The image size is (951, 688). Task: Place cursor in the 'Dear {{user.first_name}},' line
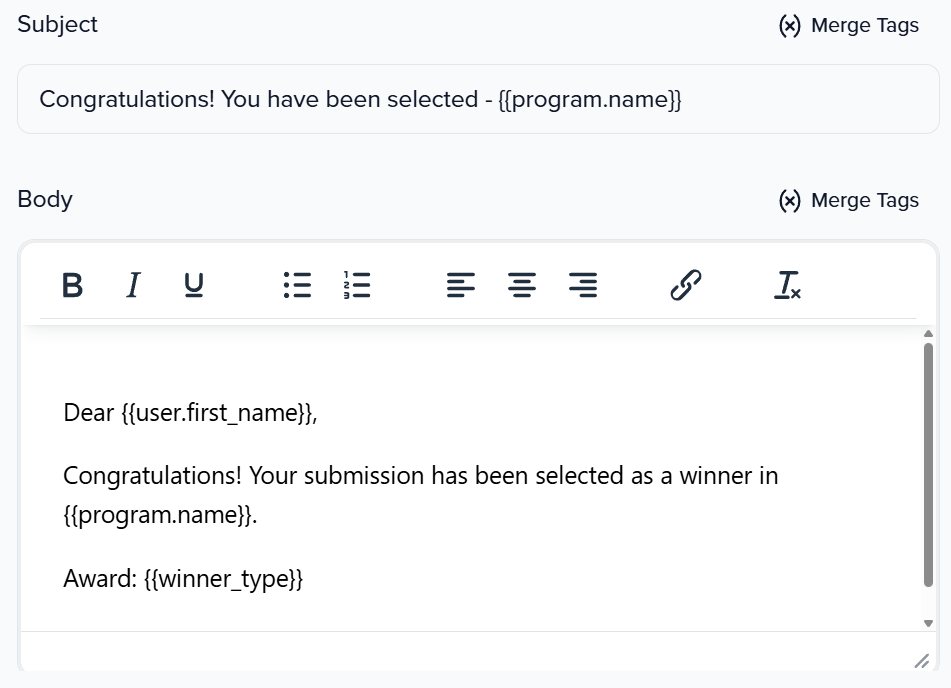[190, 413]
